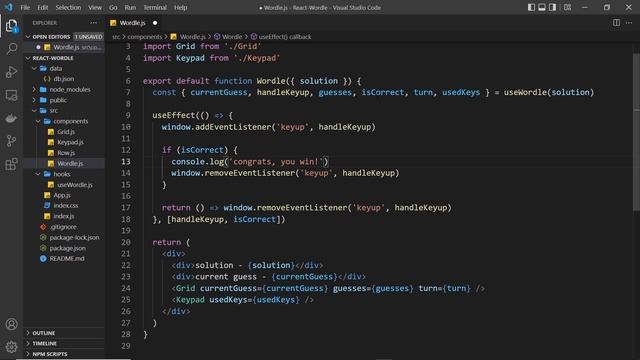Open .gitignore in the explorer

coord(64,227)
